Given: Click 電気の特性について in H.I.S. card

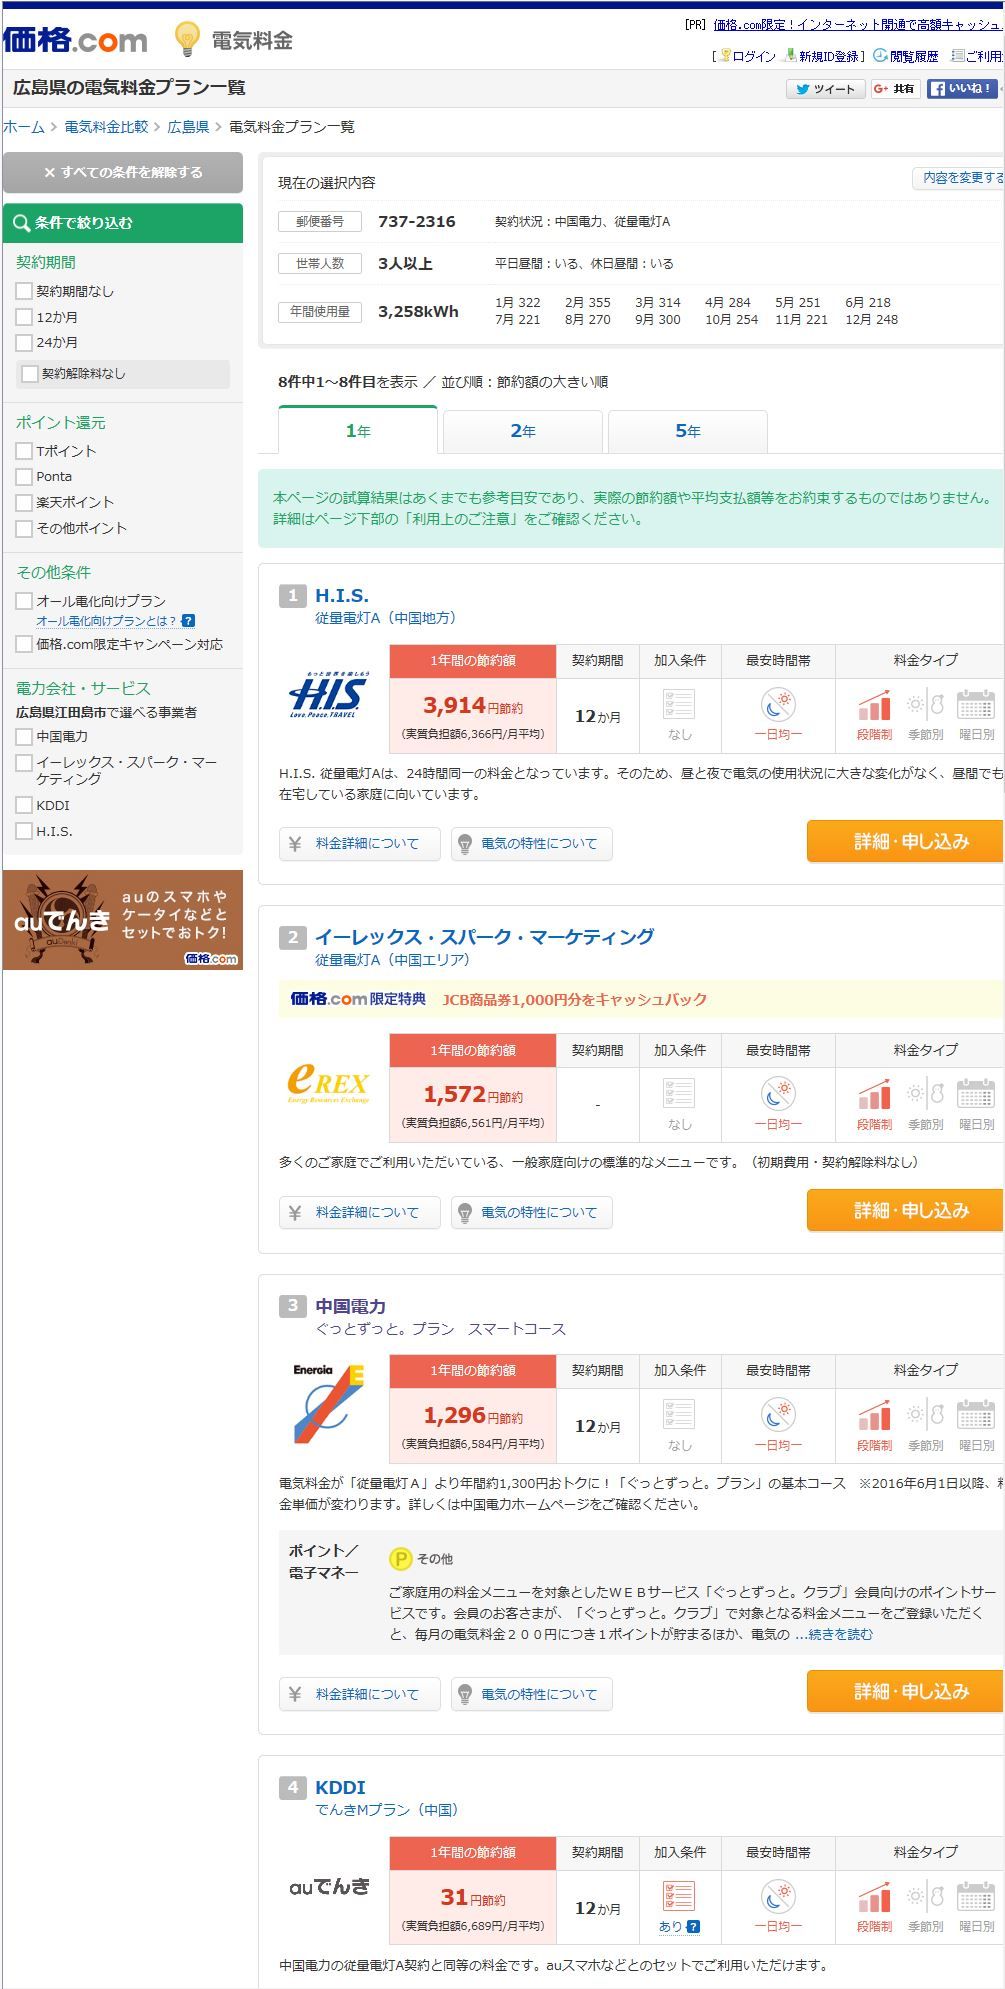Looking at the screenshot, I should [x=532, y=844].
